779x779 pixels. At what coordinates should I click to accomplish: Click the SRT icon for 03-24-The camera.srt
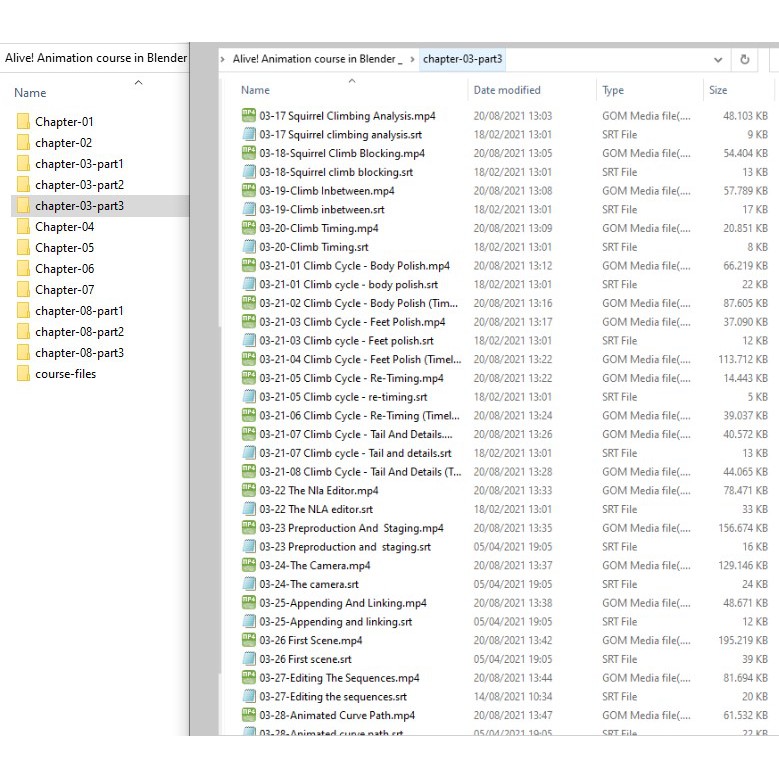coord(249,584)
